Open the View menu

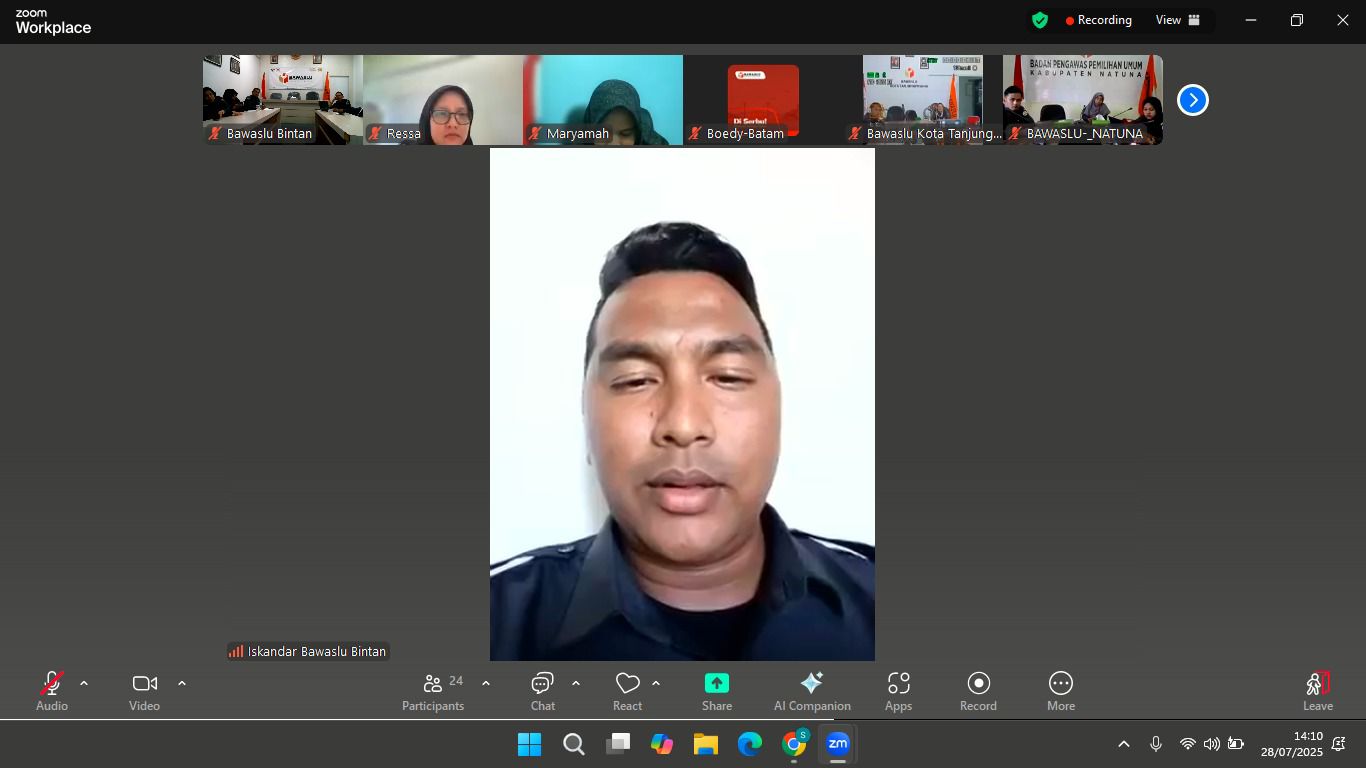[1168, 19]
